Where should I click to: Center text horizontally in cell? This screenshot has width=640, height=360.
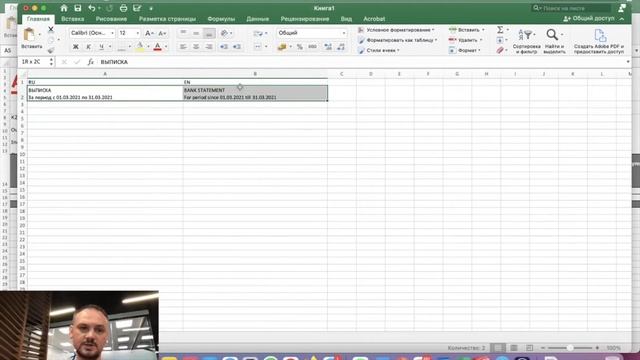click(x=196, y=47)
